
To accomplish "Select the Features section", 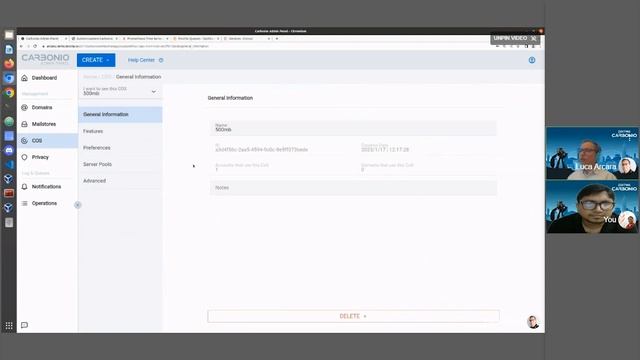I will pyautogui.click(x=120, y=131).
